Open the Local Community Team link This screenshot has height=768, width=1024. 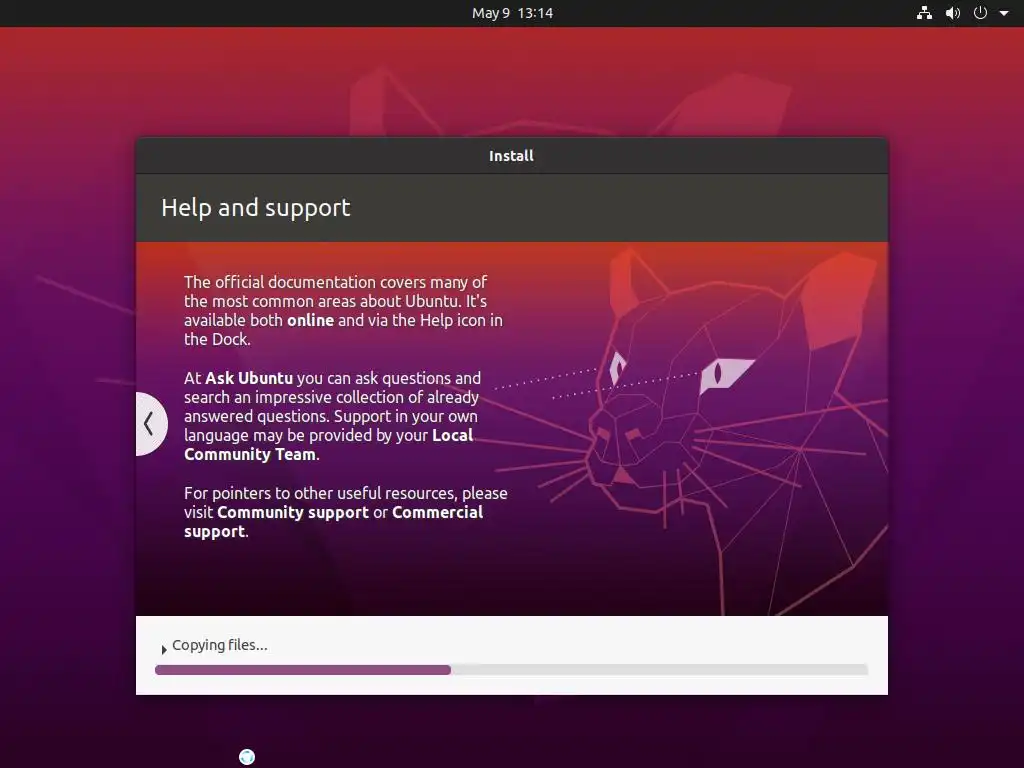click(x=328, y=445)
